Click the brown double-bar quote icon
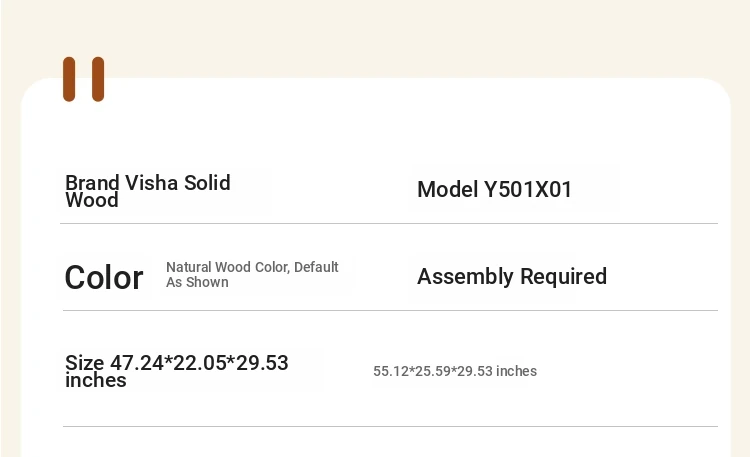Screen dimensions: 750x457 point(84,79)
